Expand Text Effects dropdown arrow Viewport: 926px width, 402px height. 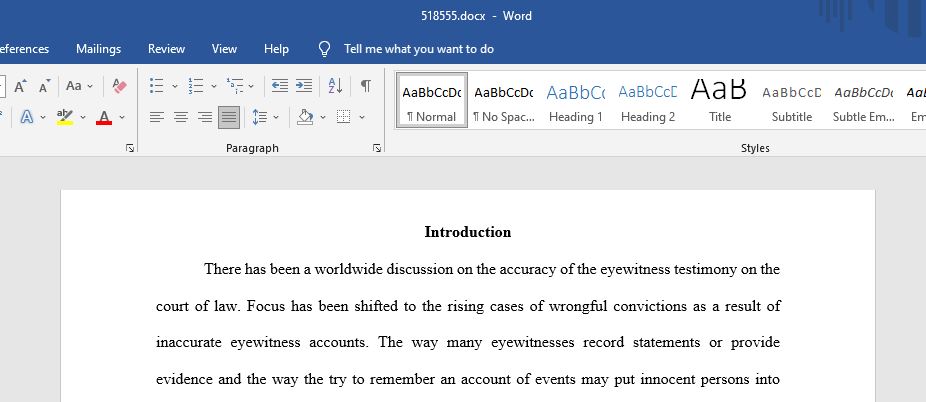click(43, 117)
